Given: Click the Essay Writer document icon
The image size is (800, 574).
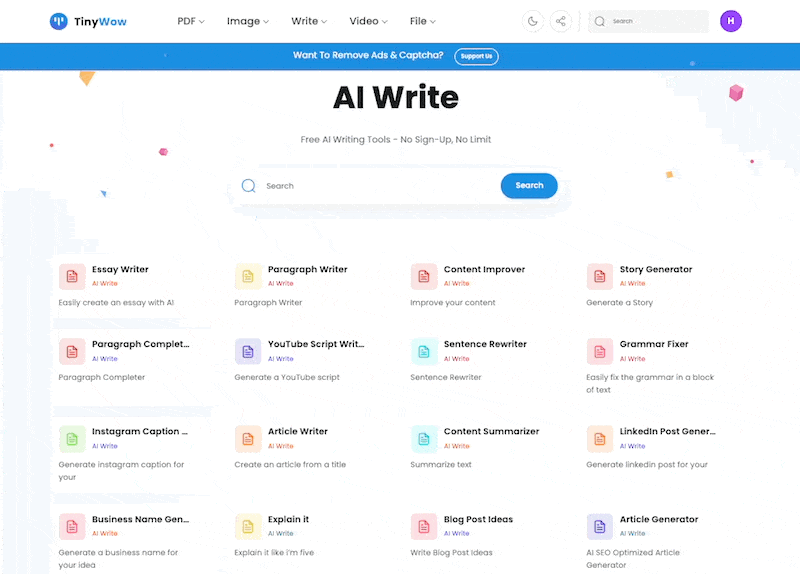Looking at the screenshot, I should point(72,277).
